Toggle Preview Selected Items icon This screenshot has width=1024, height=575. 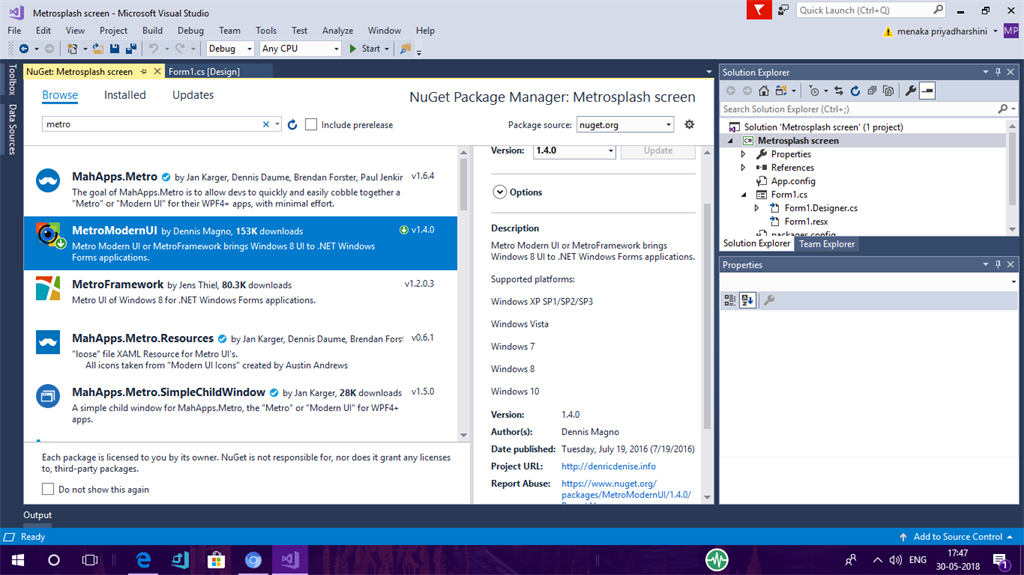point(927,91)
